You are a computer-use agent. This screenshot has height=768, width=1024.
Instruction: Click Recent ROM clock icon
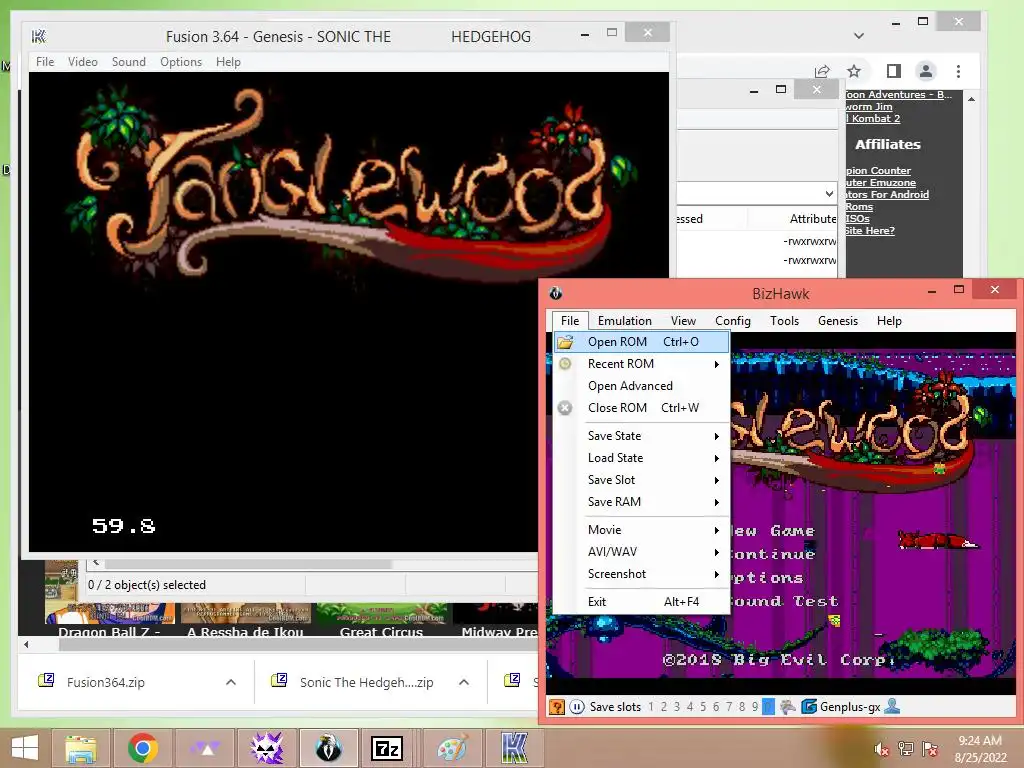coord(565,364)
